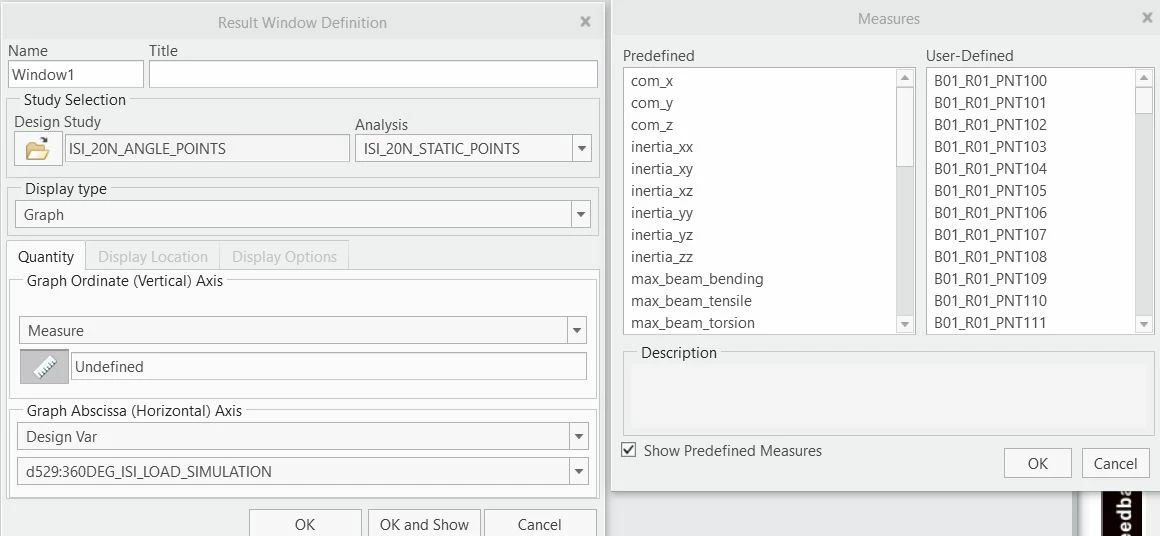Expand the Design Var abscissa dropdown
This screenshot has height=536, width=1160.
click(579, 437)
